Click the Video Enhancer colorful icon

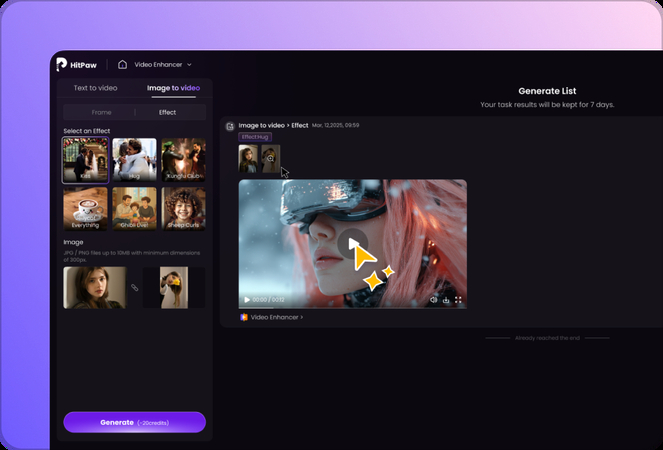pos(244,317)
